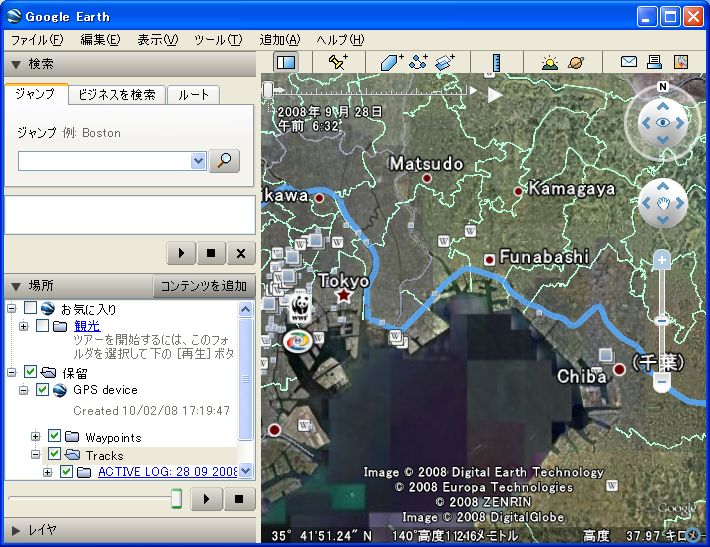Clear search results with X button

click(241, 253)
